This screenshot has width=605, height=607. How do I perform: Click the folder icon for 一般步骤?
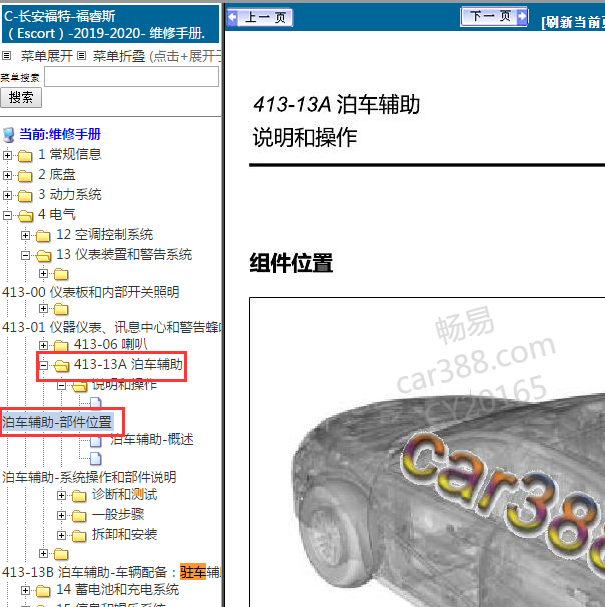click(x=79, y=516)
